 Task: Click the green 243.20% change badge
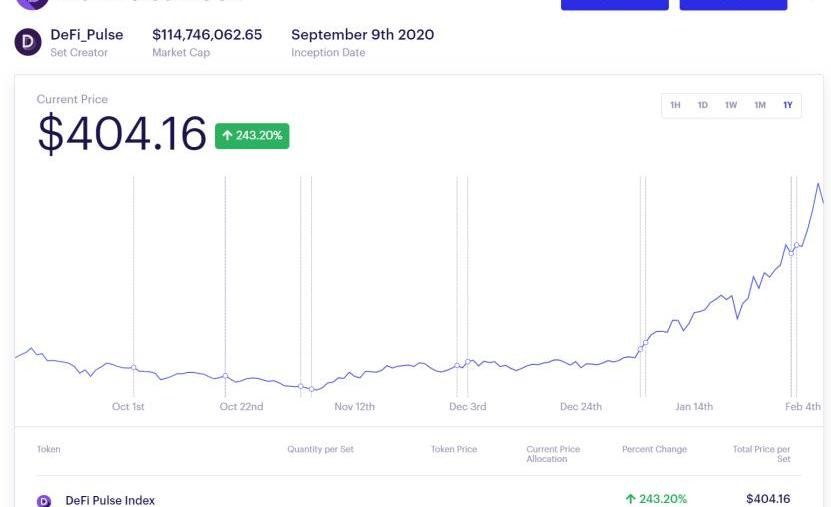pos(252,136)
